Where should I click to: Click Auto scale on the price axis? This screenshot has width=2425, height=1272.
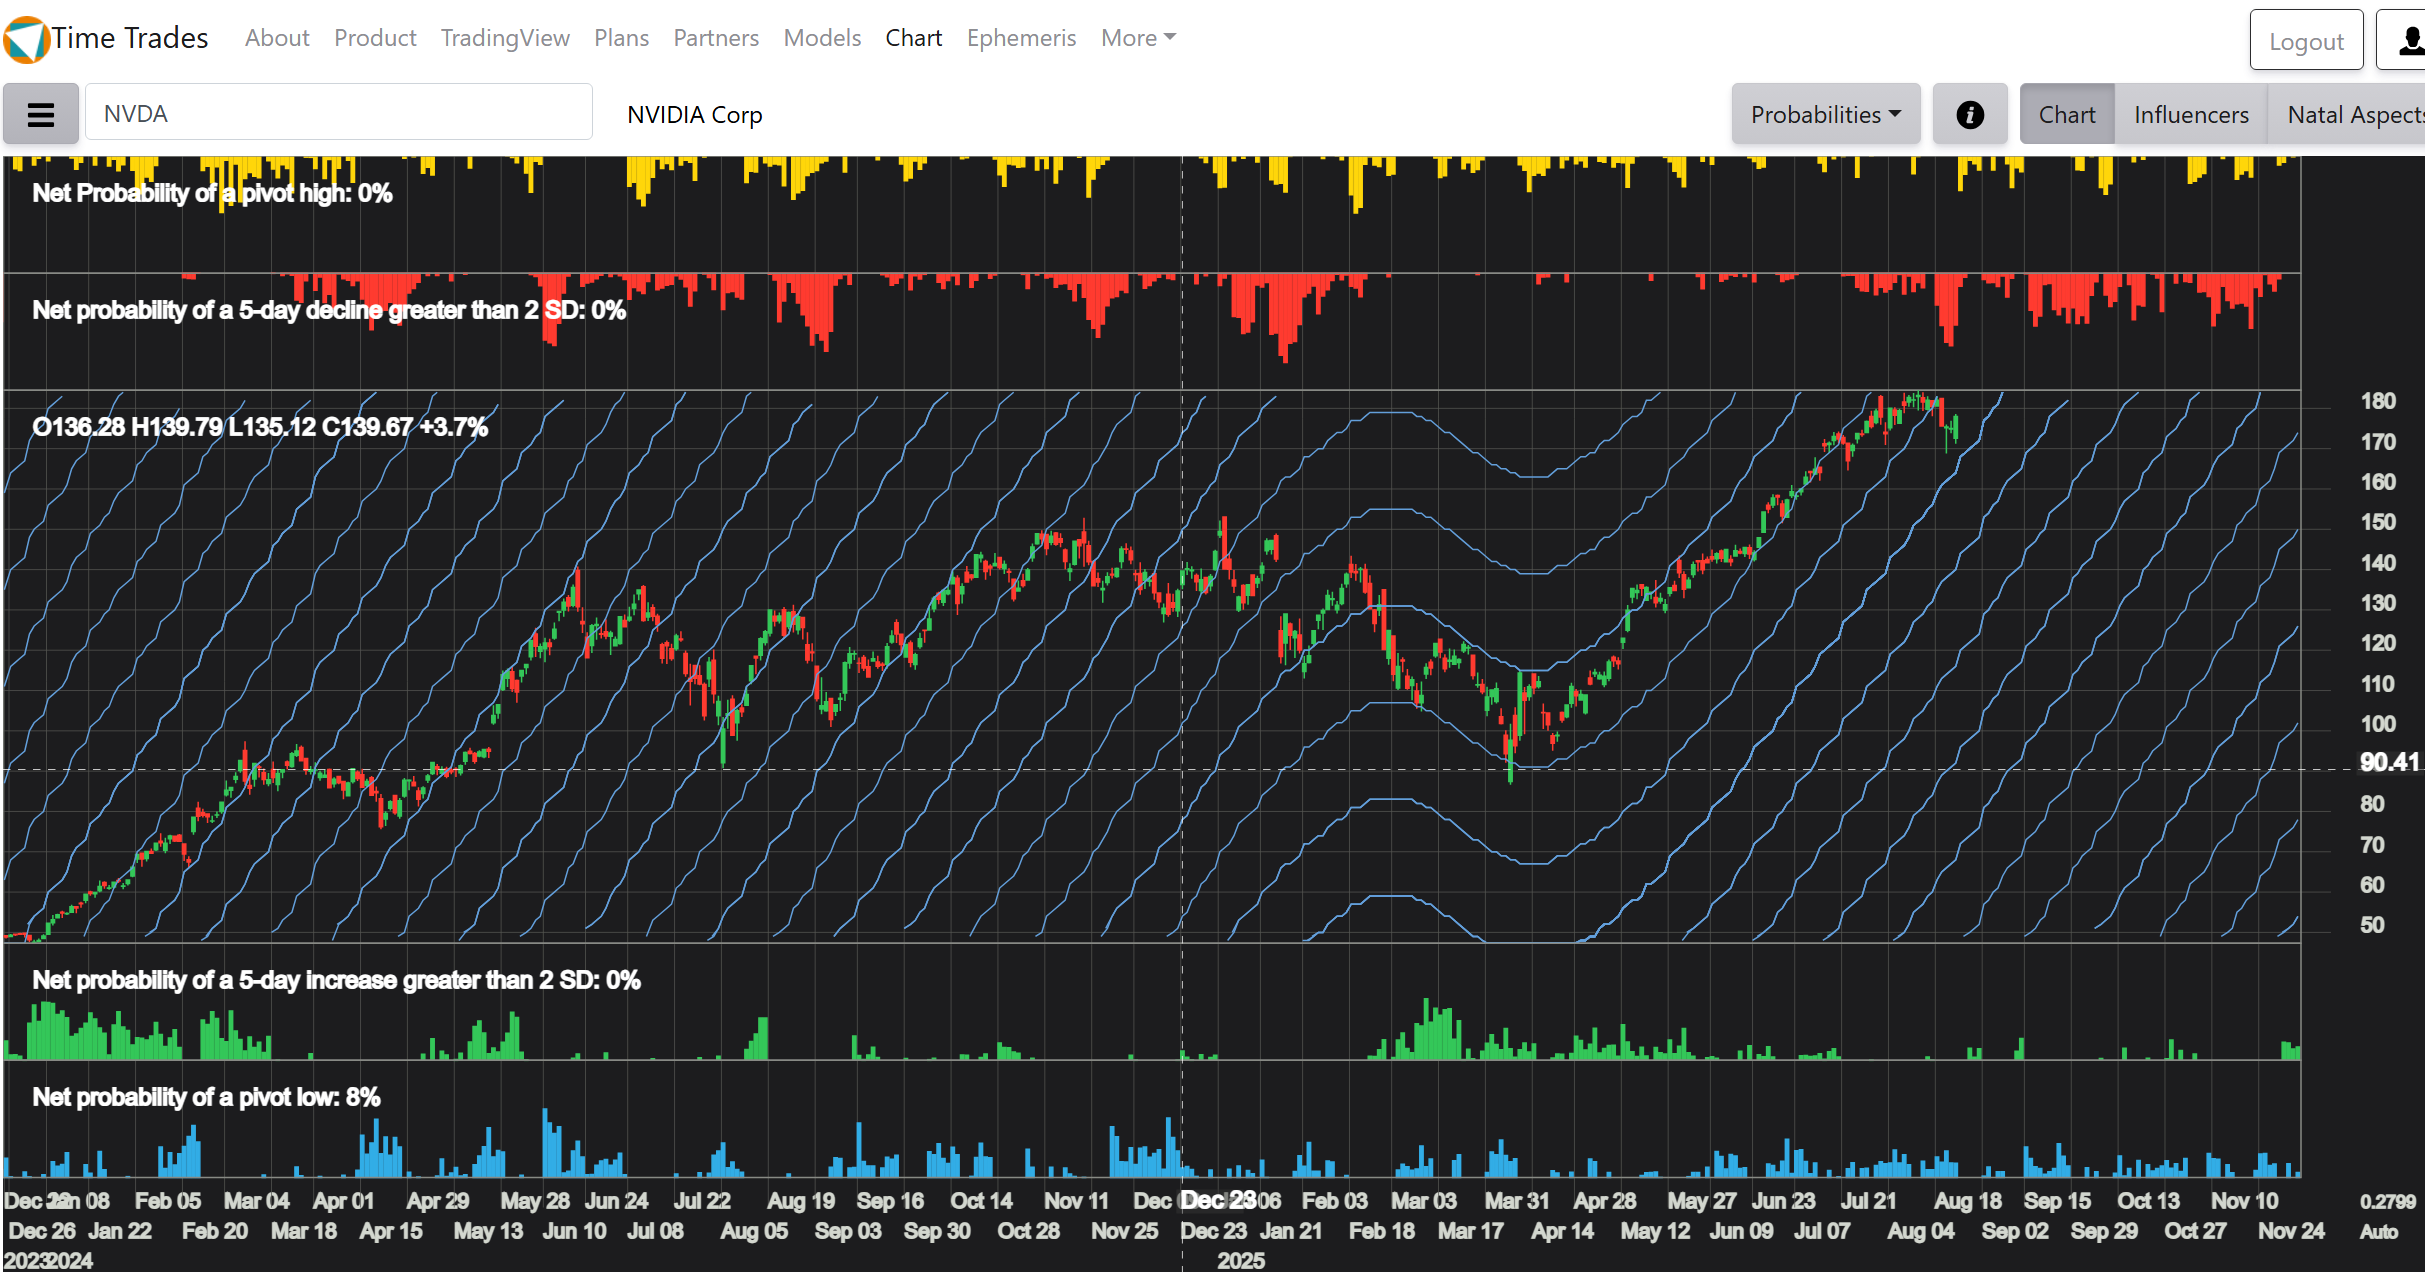[x=2378, y=1232]
